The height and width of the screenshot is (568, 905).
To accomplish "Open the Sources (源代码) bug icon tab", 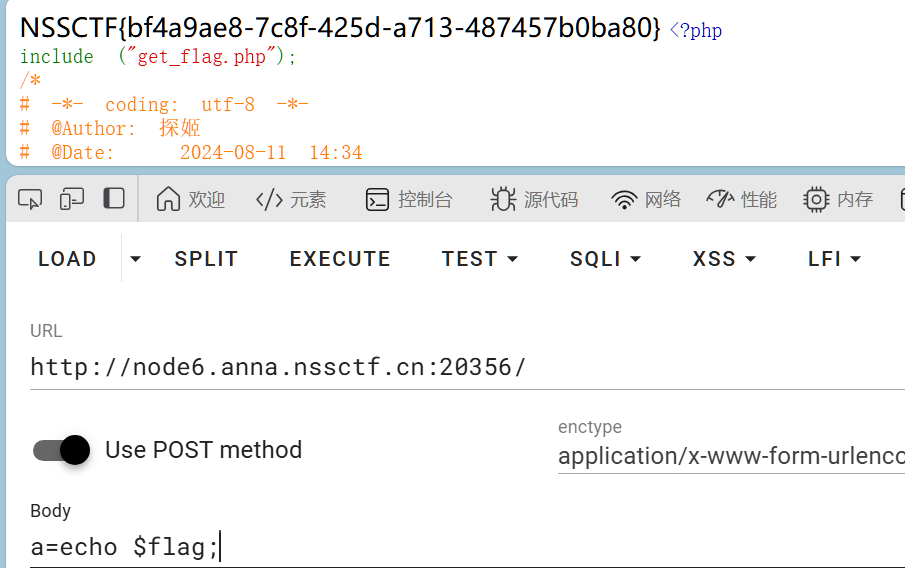I will 534,199.
